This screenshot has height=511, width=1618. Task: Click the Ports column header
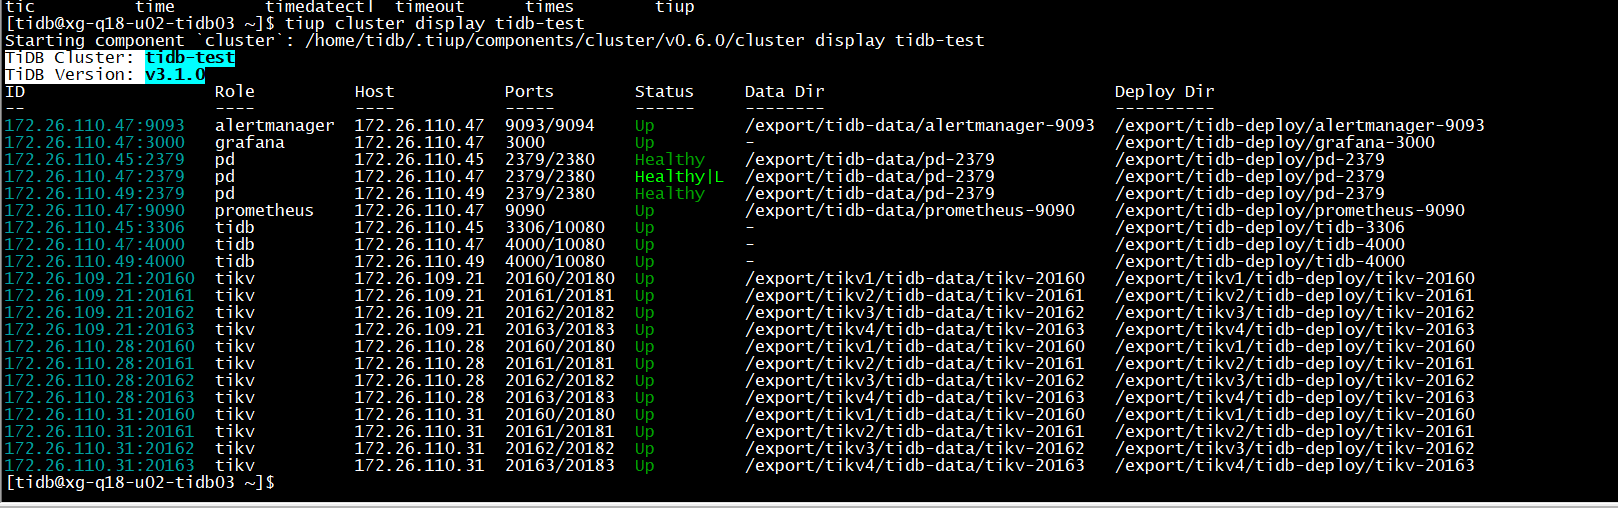[x=530, y=92]
